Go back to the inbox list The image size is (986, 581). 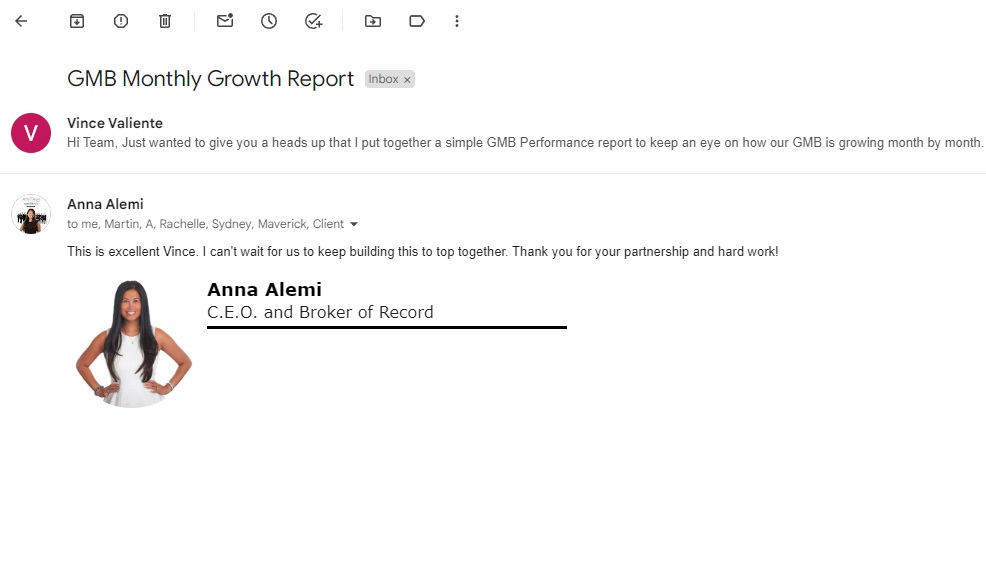[21, 21]
